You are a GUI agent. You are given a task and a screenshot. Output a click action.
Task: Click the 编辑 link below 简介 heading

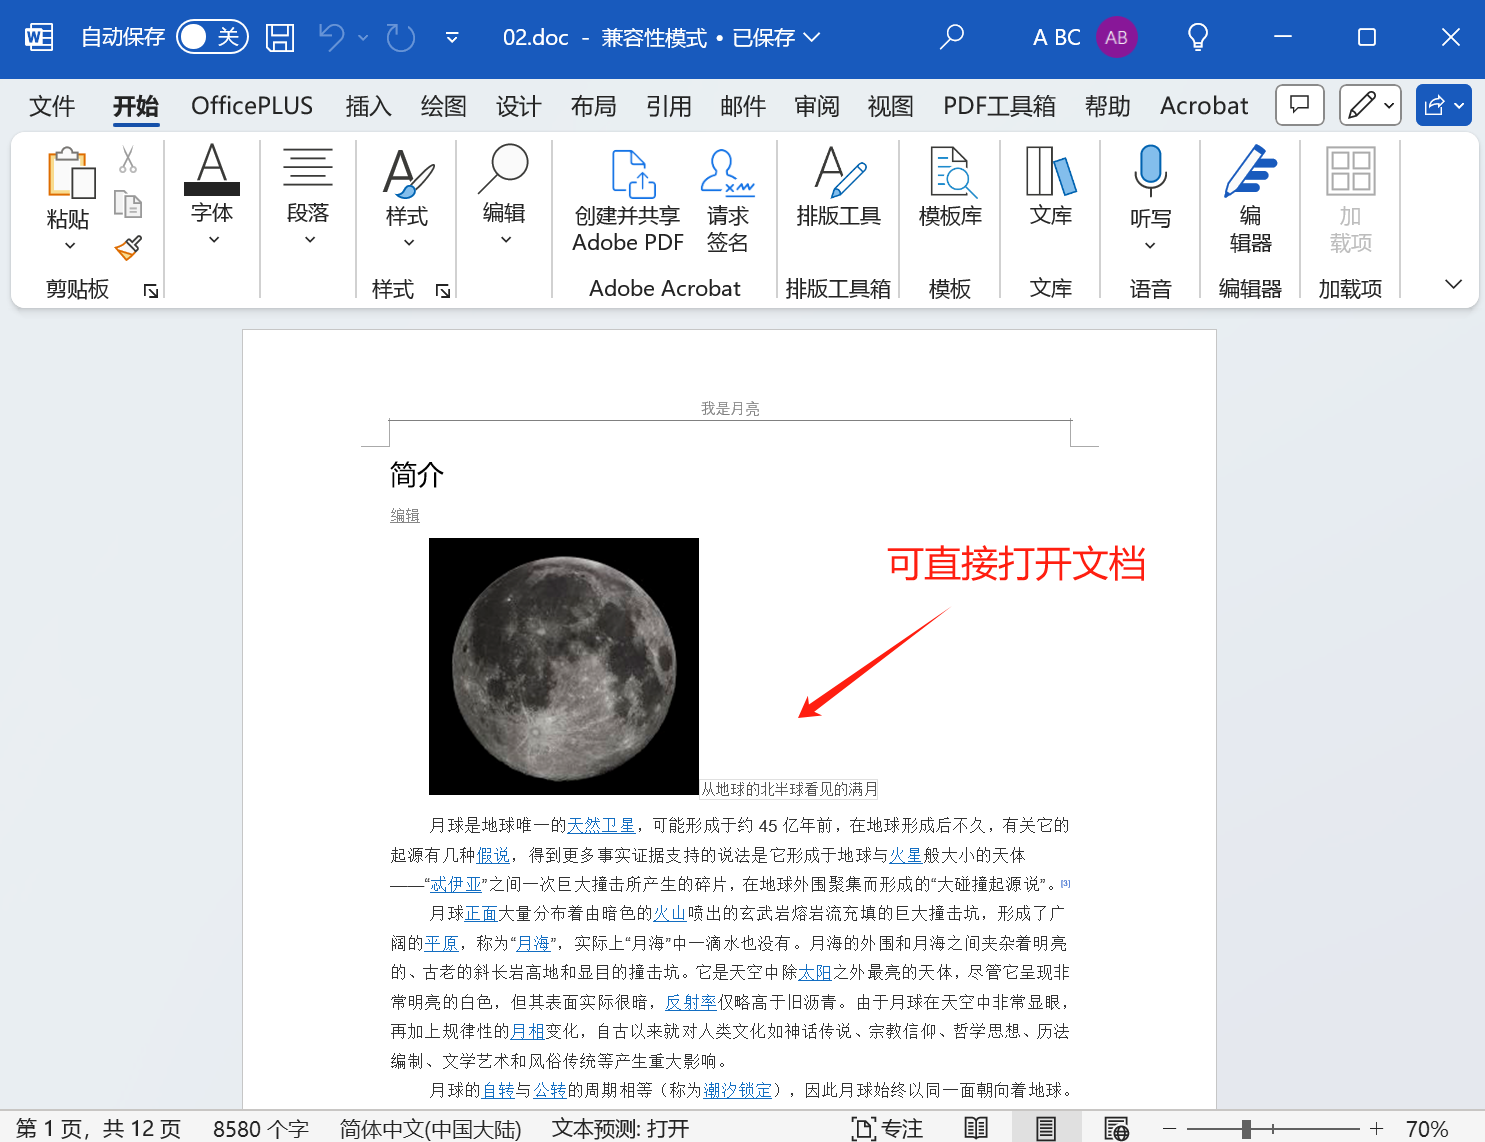(404, 515)
